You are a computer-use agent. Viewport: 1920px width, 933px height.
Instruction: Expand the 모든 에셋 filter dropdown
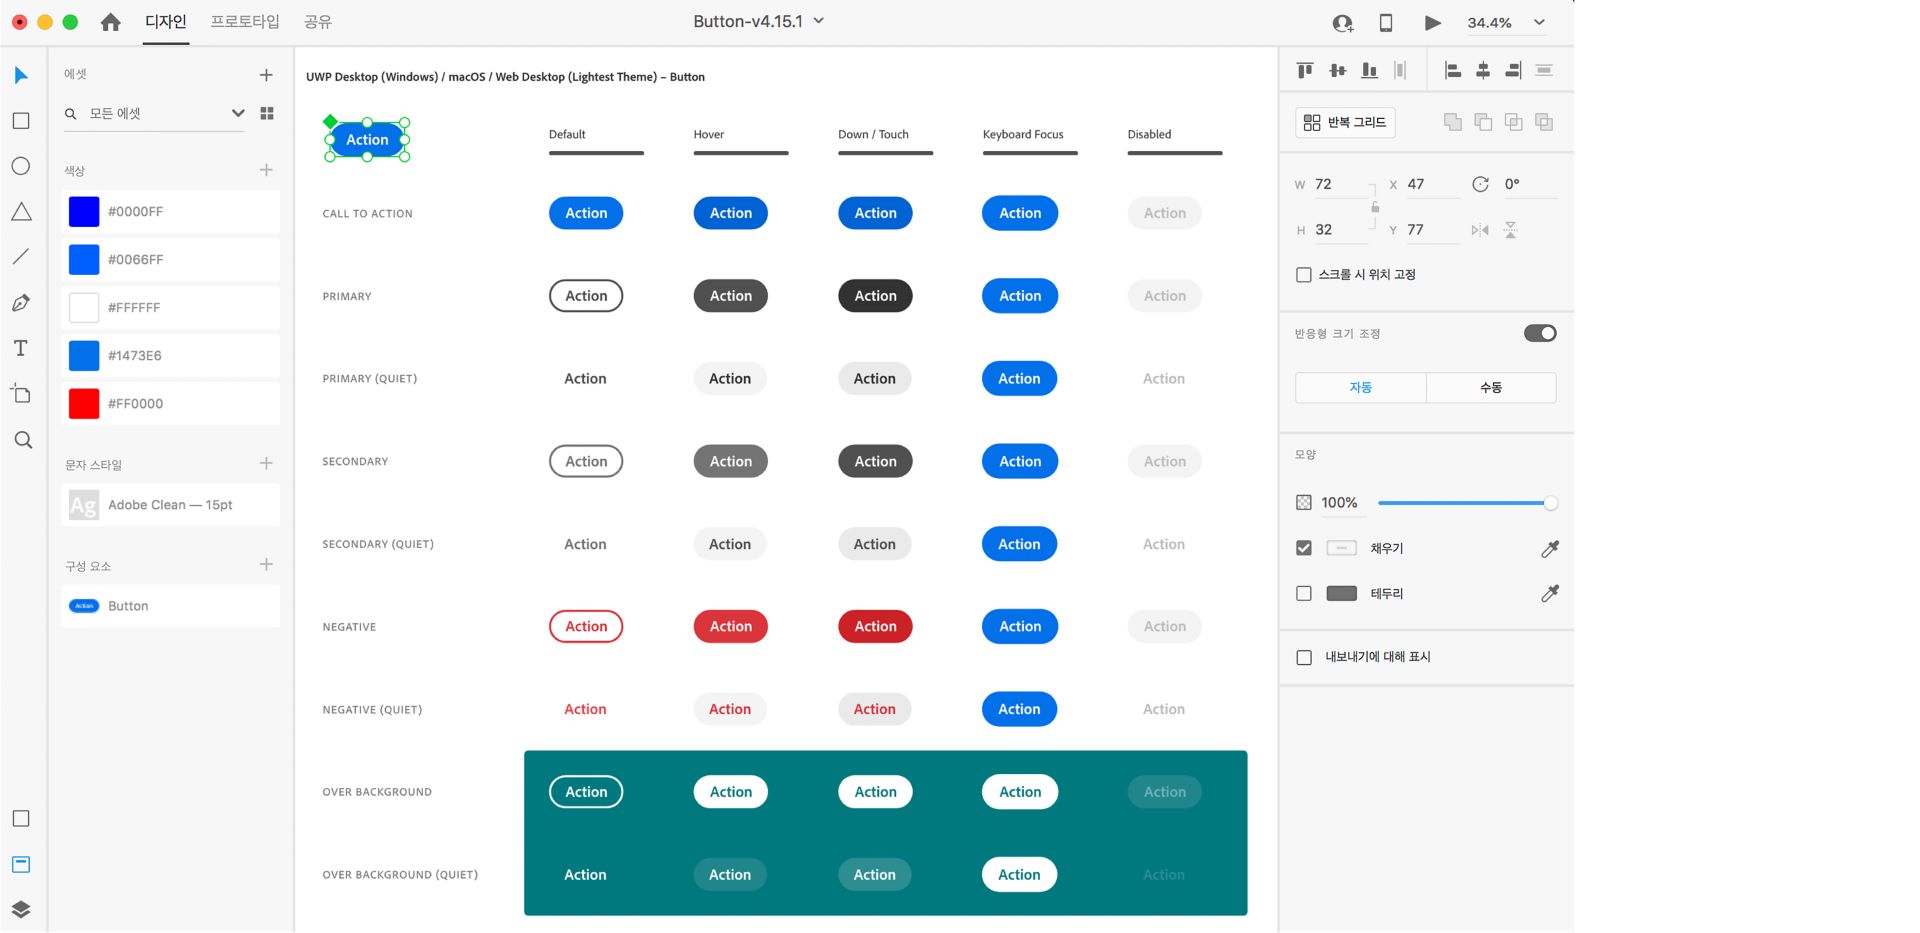pos(238,113)
